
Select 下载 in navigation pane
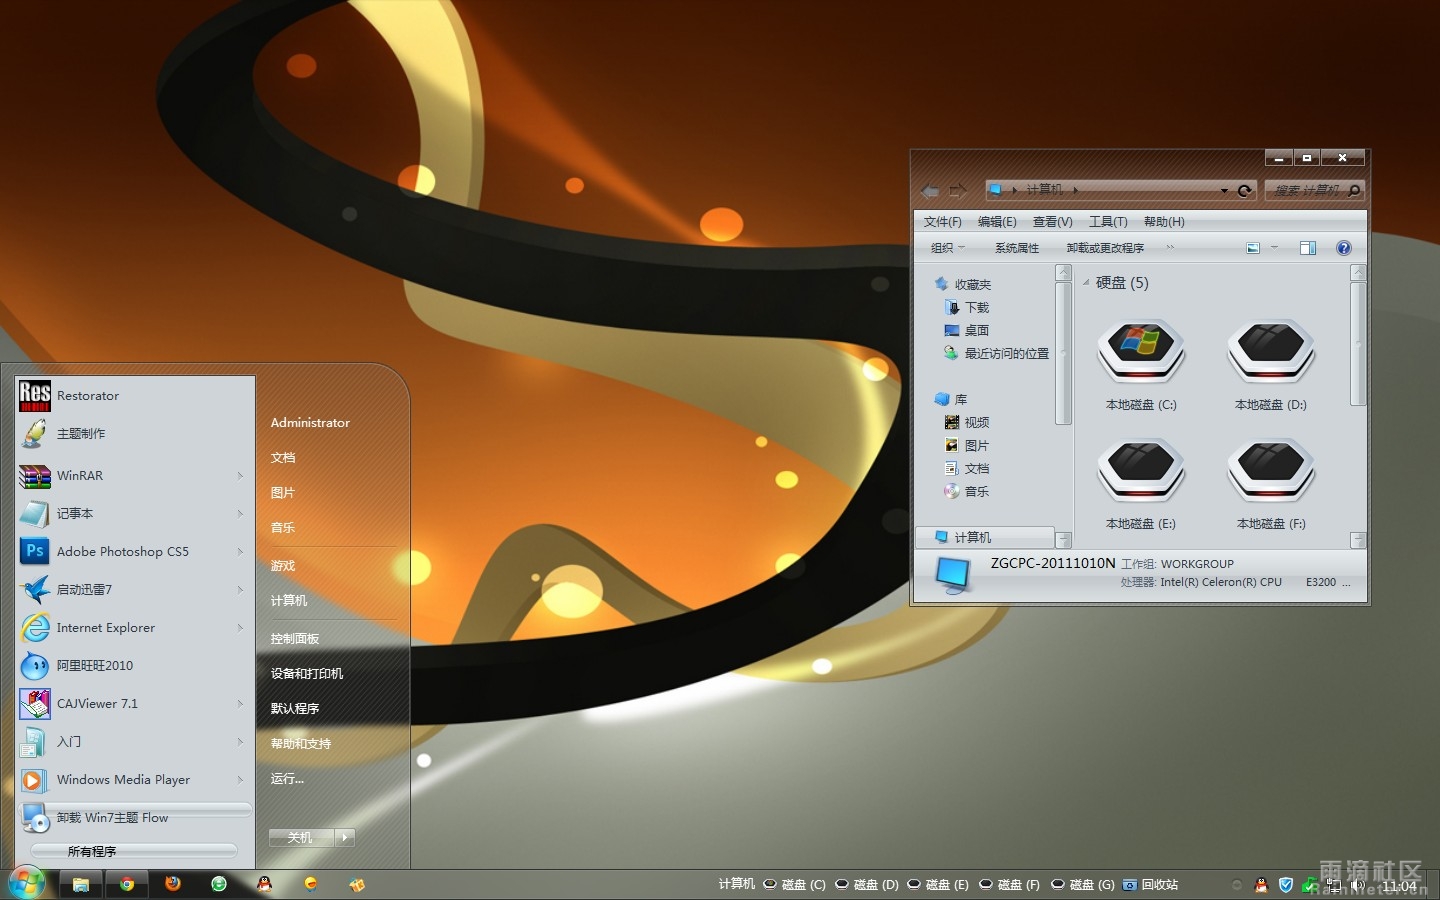(967, 308)
